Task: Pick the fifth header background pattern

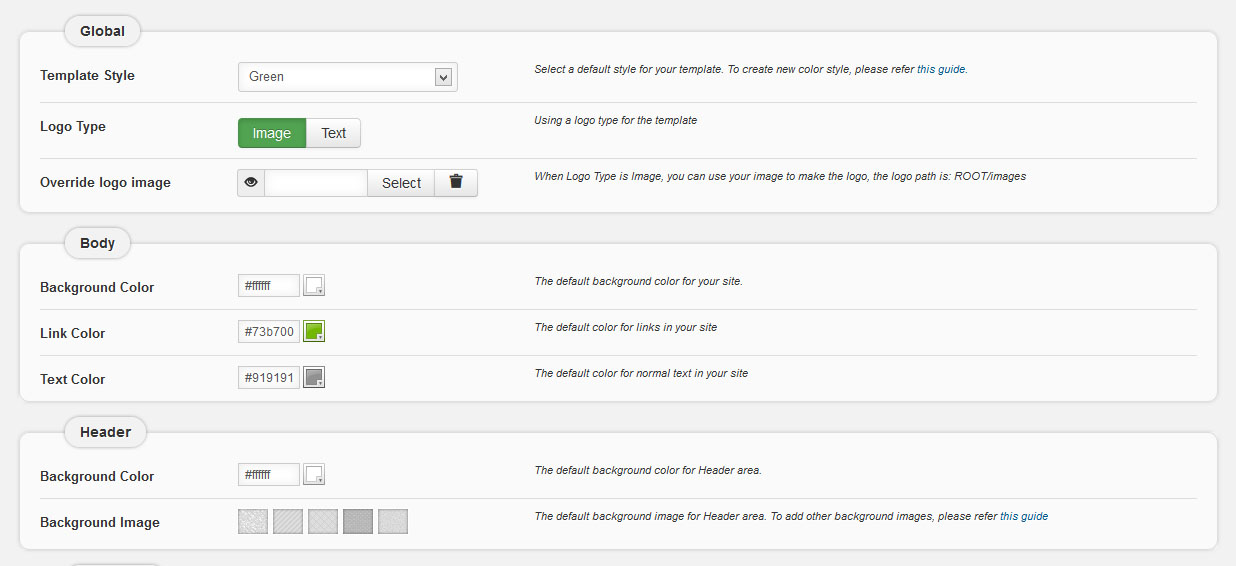Action: click(393, 522)
